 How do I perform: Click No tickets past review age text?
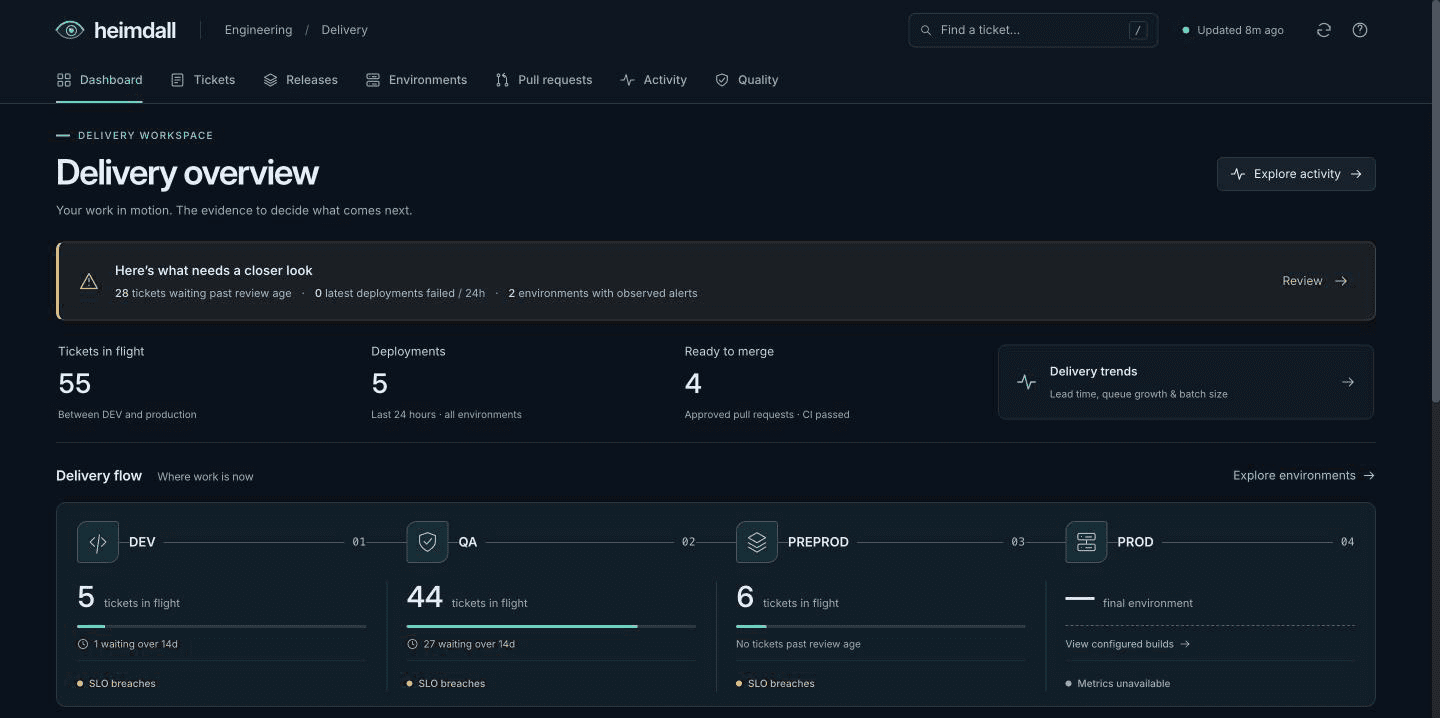(798, 644)
